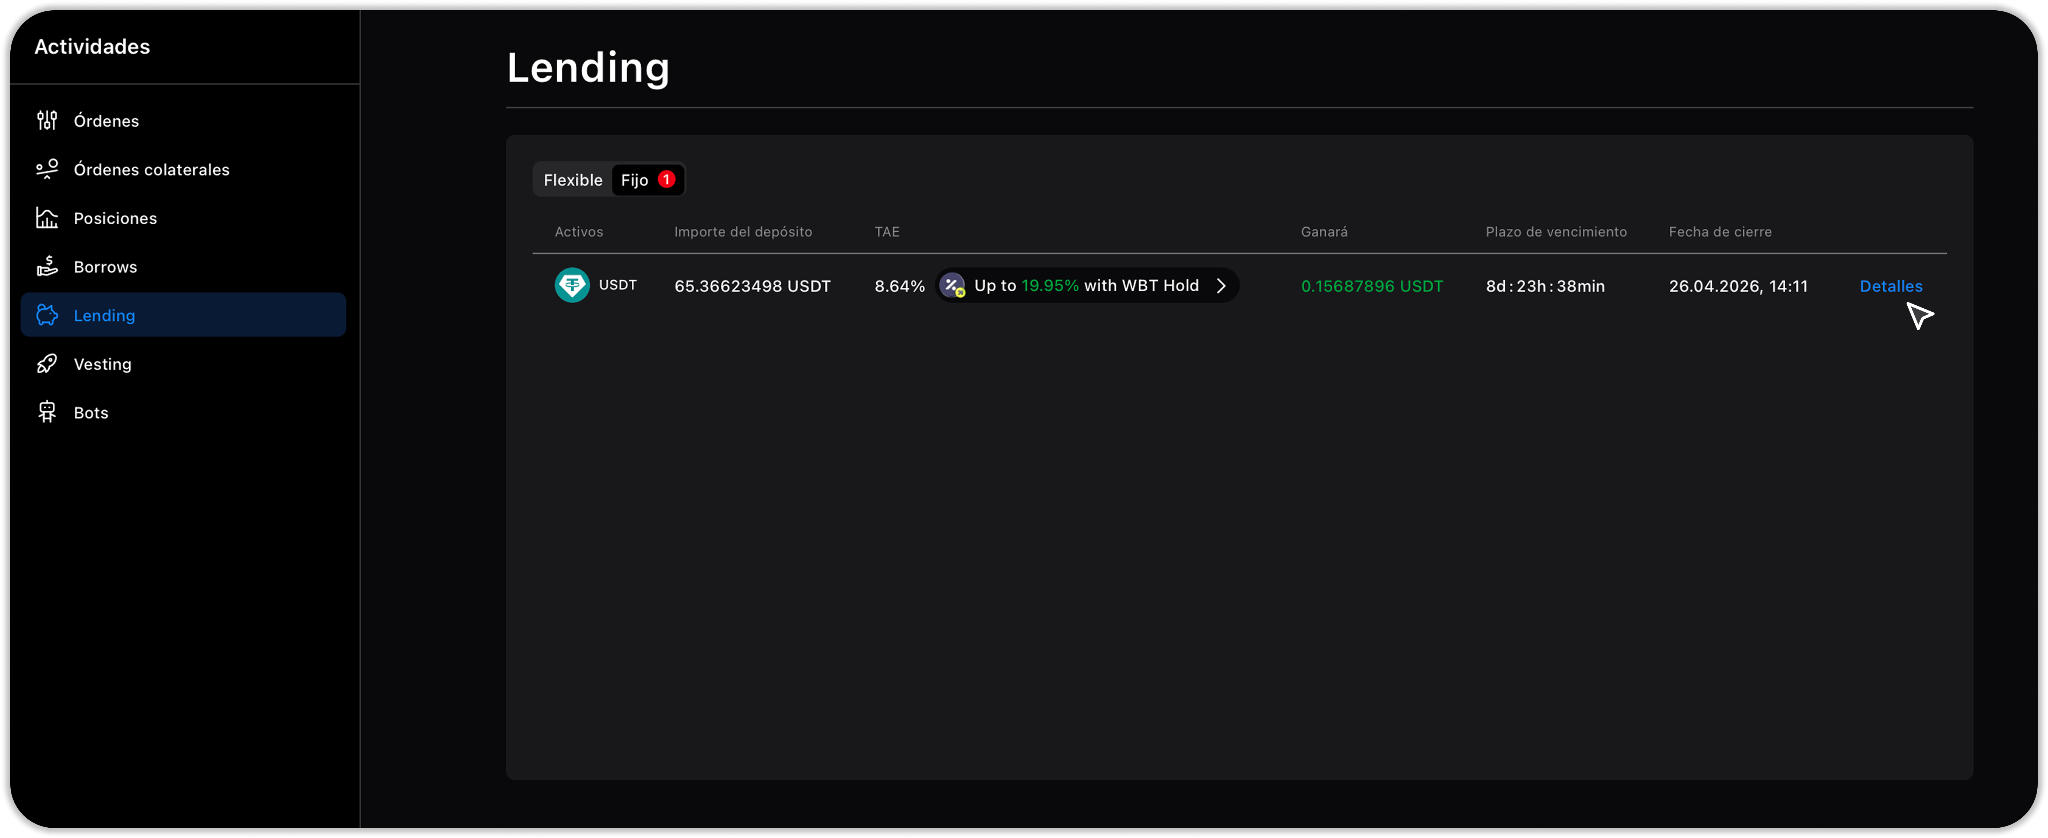This screenshot has width=2048, height=838.
Task: Open Detalles for the USDT deposit
Action: [x=1890, y=286]
